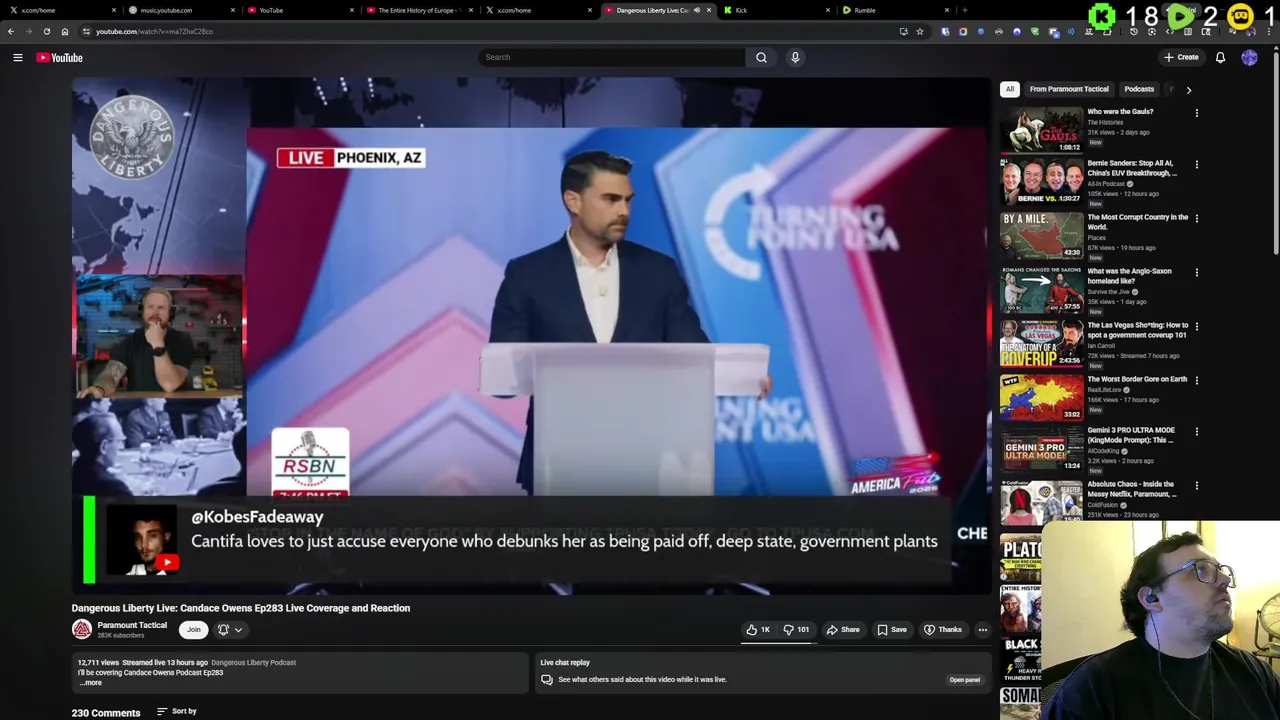Open subscription notification bell dropdown
Screen dimensions: 1280x720
(230, 630)
